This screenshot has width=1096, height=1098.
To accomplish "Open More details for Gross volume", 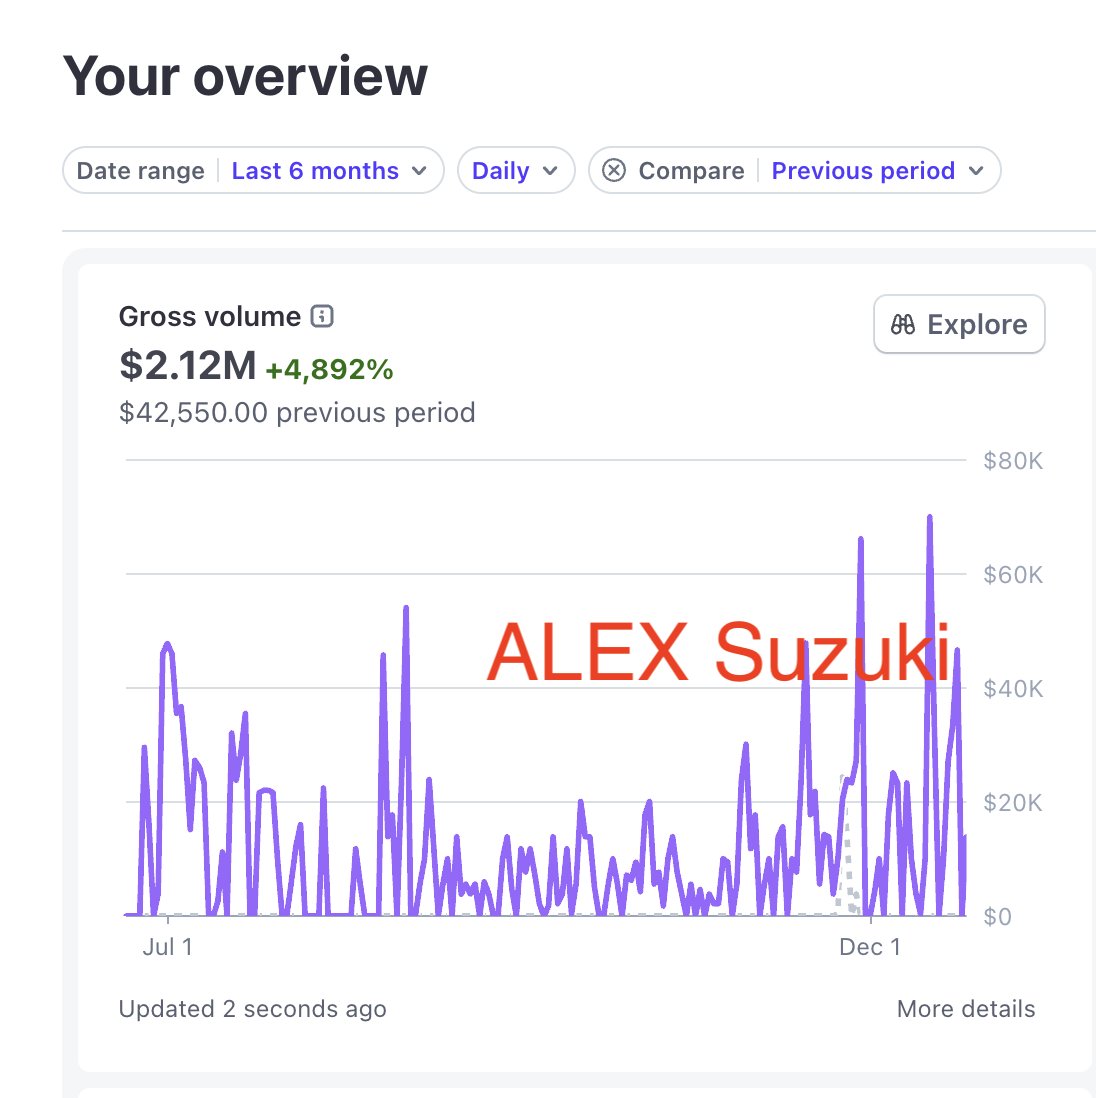I will coord(965,1009).
